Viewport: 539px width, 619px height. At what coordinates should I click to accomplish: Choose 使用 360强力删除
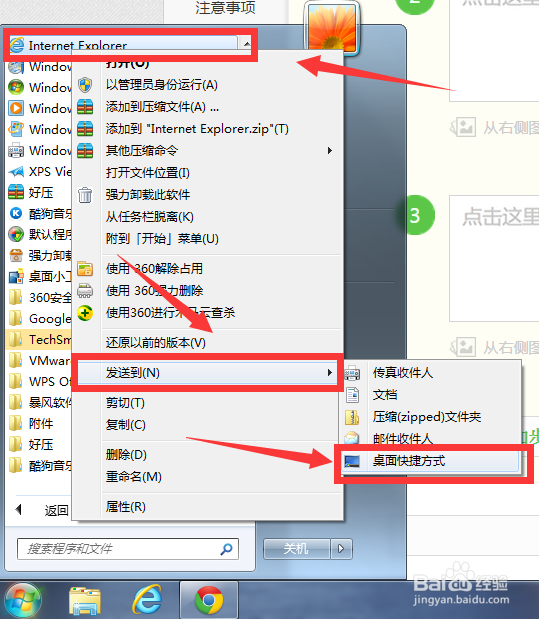(x=154, y=291)
